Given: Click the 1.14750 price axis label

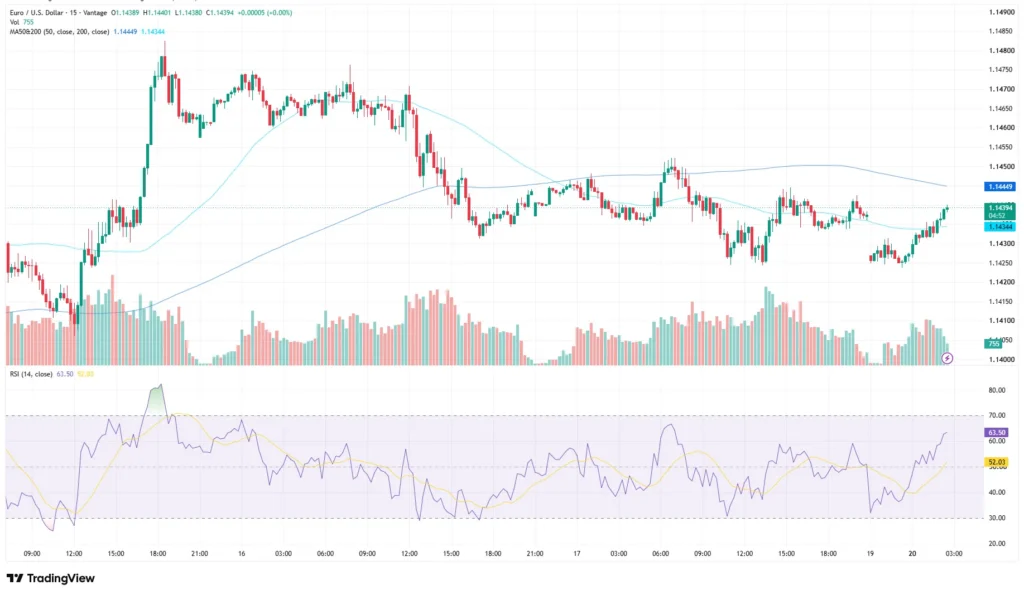Looking at the screenshot, I should (x=1000, y=70).
